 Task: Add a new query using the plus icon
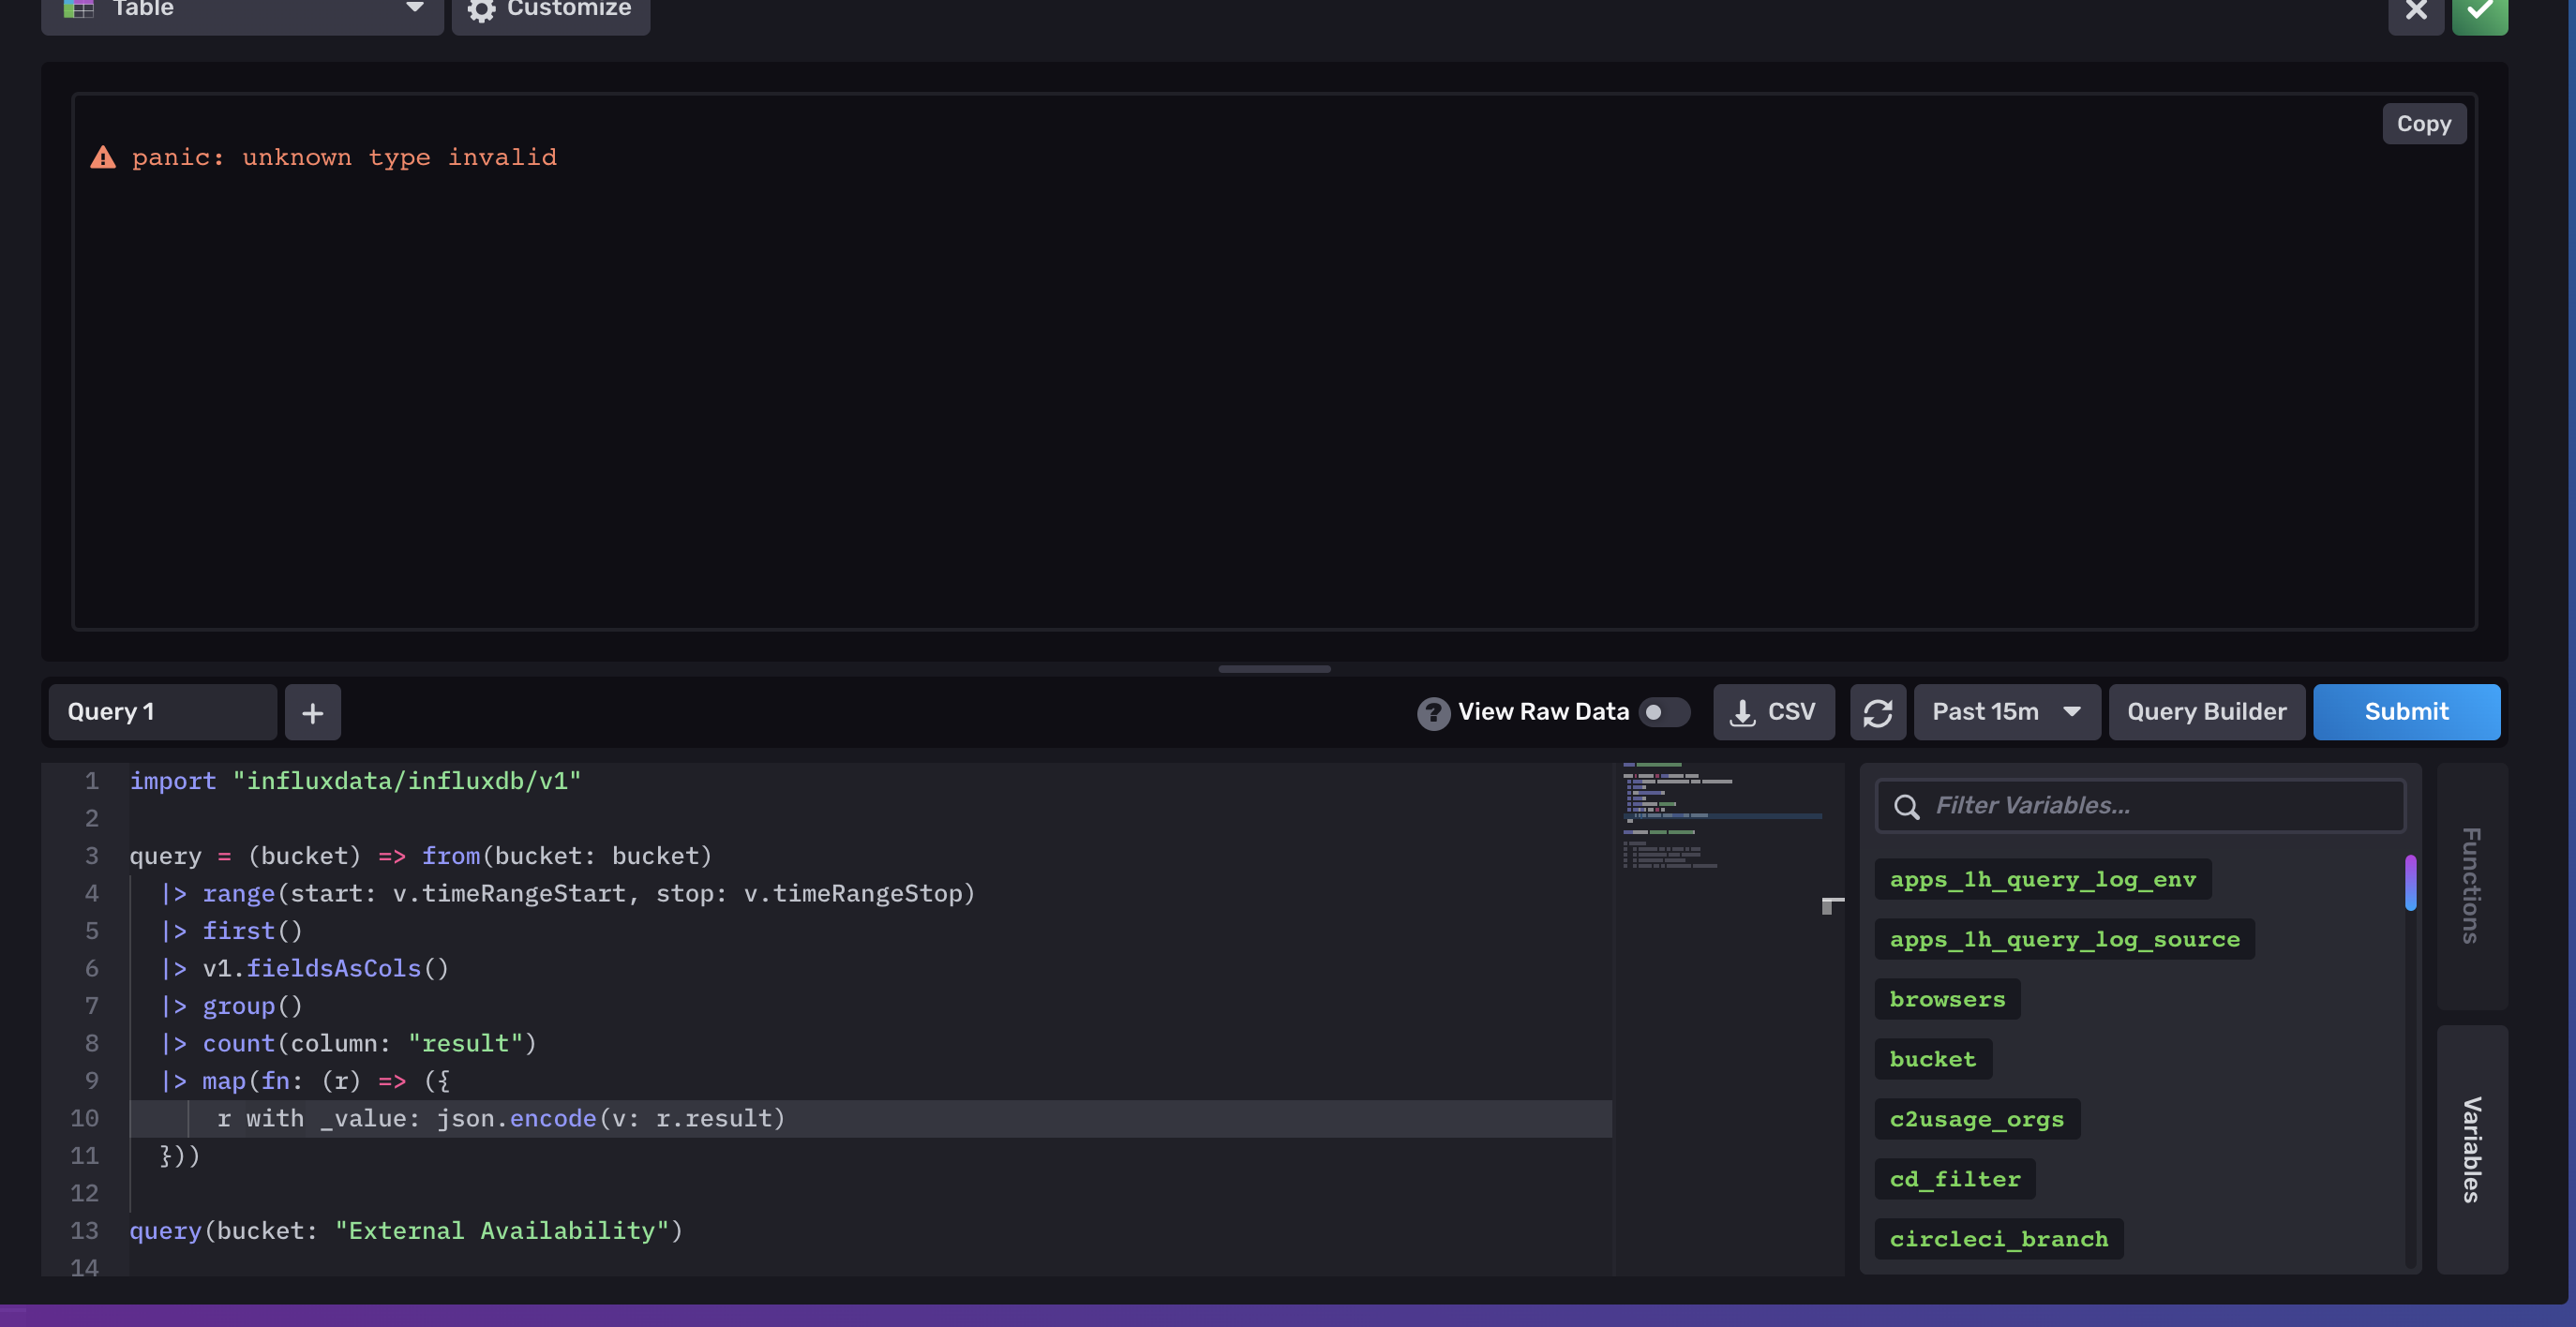click(x=313, y=712)
